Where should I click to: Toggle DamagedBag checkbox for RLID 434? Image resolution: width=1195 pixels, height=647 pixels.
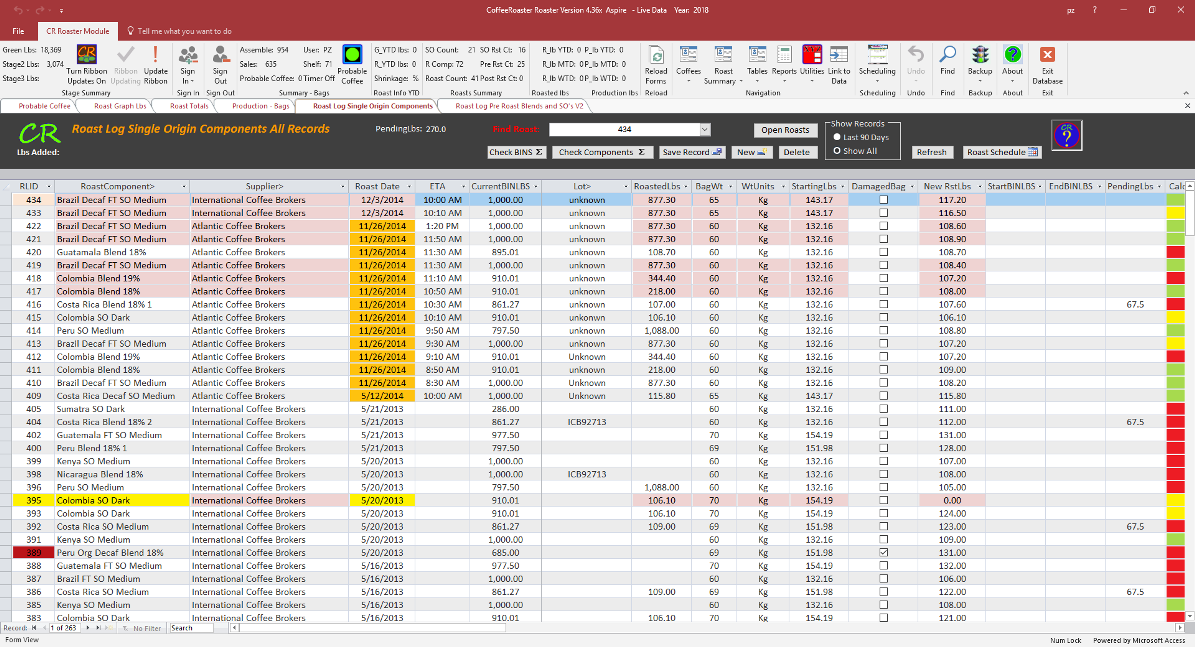[x=883, y=200]
